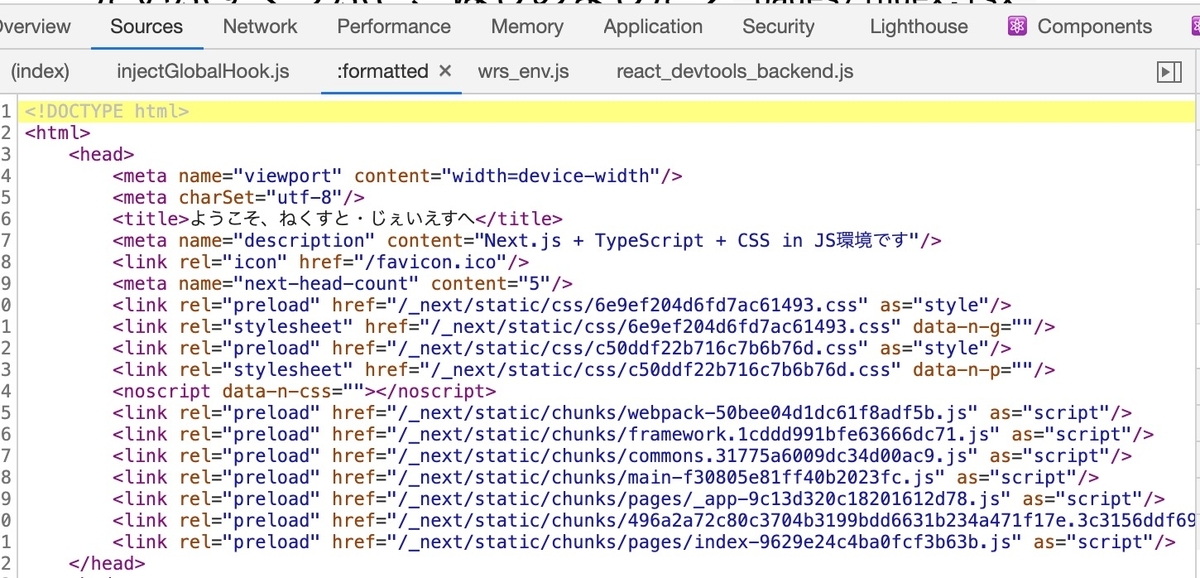The image size is (1200, 578).
Task: Click the 496a2a72c80c3704b3199bdd6631b234a471f17e chunk line
Action: 656,520
